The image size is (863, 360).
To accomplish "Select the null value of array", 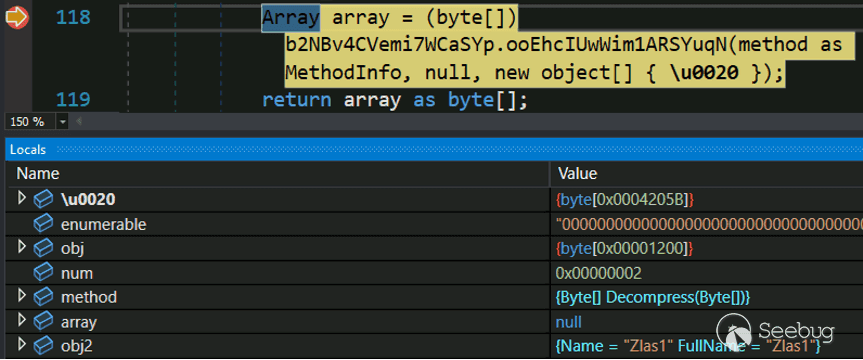I will (569, 322).
